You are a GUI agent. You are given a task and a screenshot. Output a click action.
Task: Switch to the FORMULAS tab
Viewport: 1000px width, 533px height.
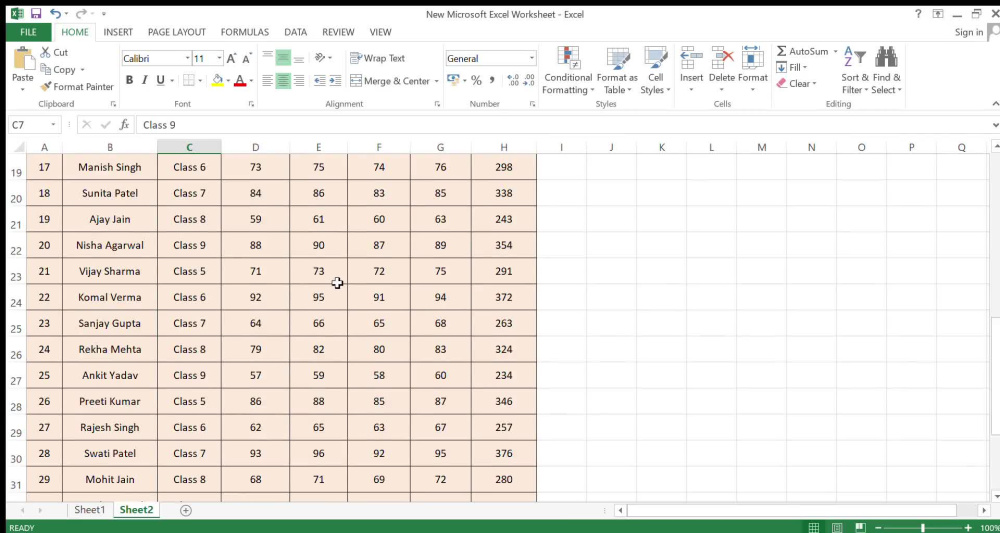[245, 32]
